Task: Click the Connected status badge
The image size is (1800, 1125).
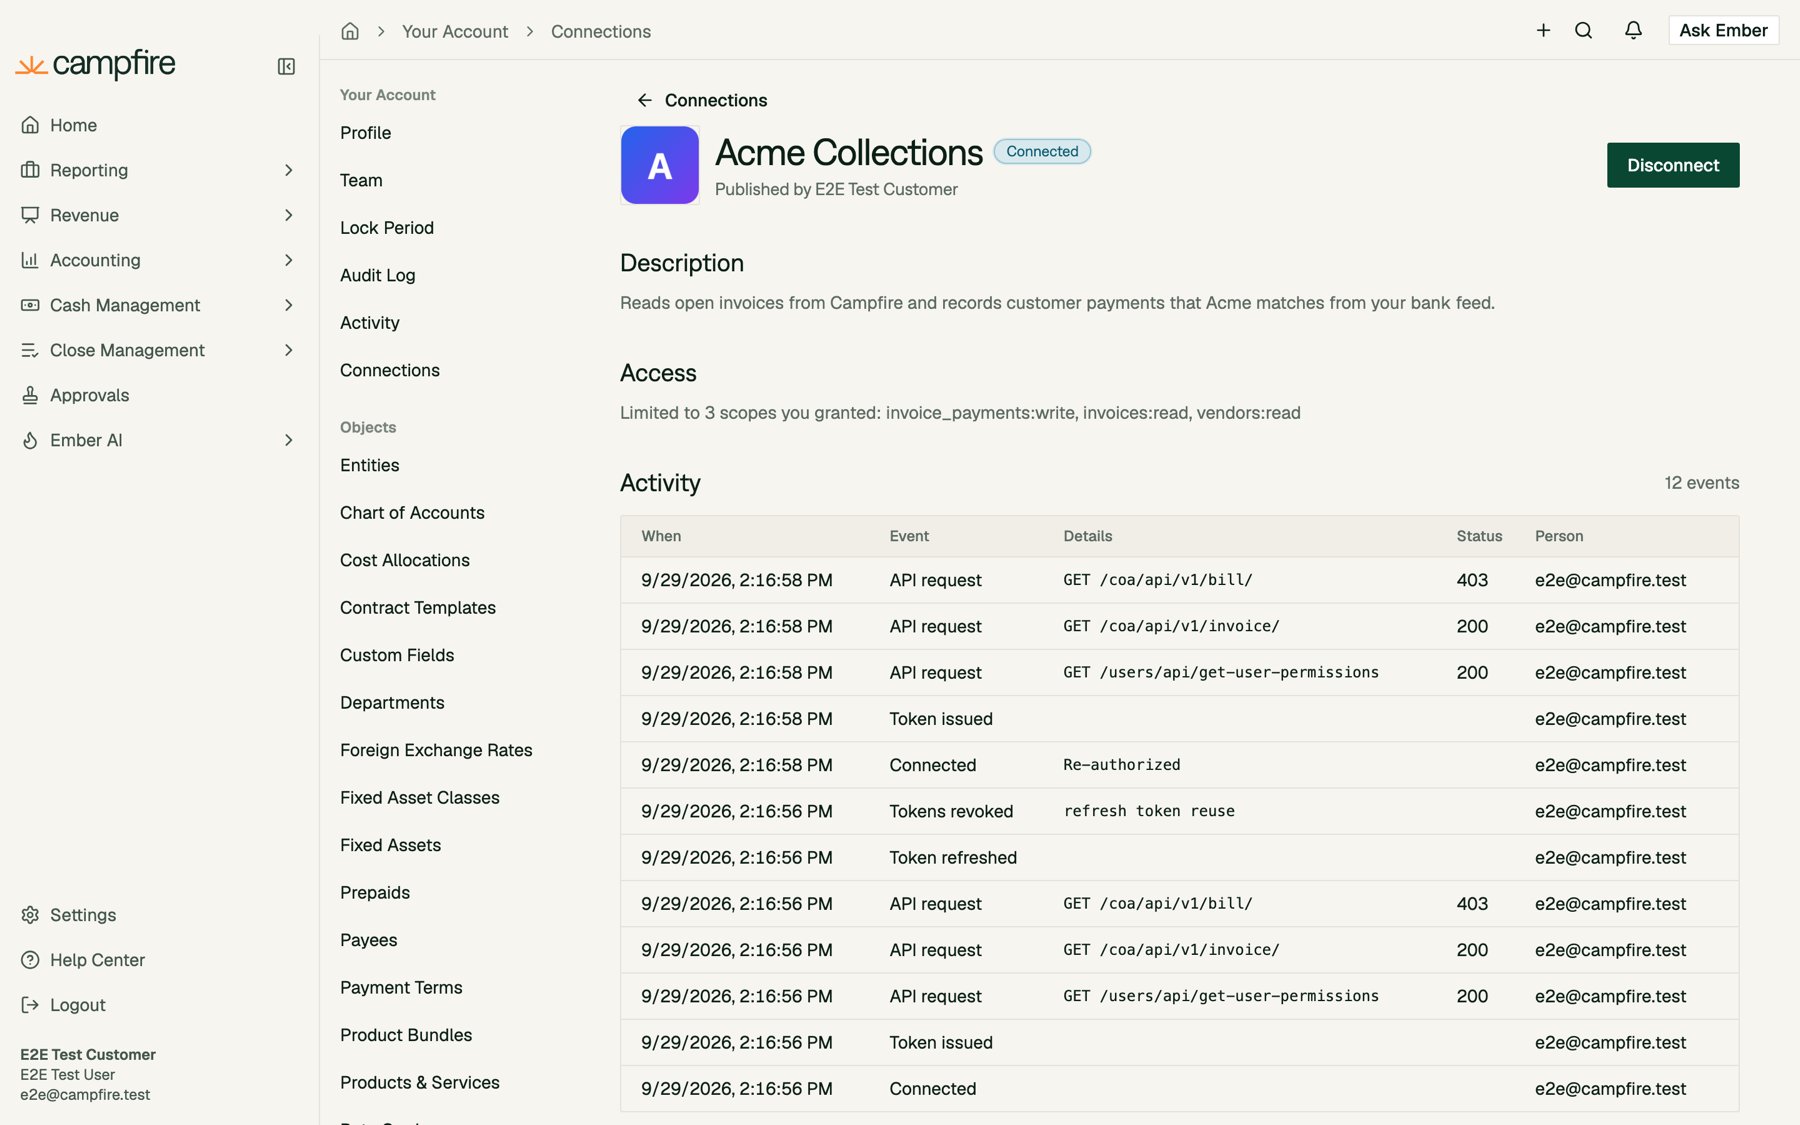Action: (x=1042, y=151)
